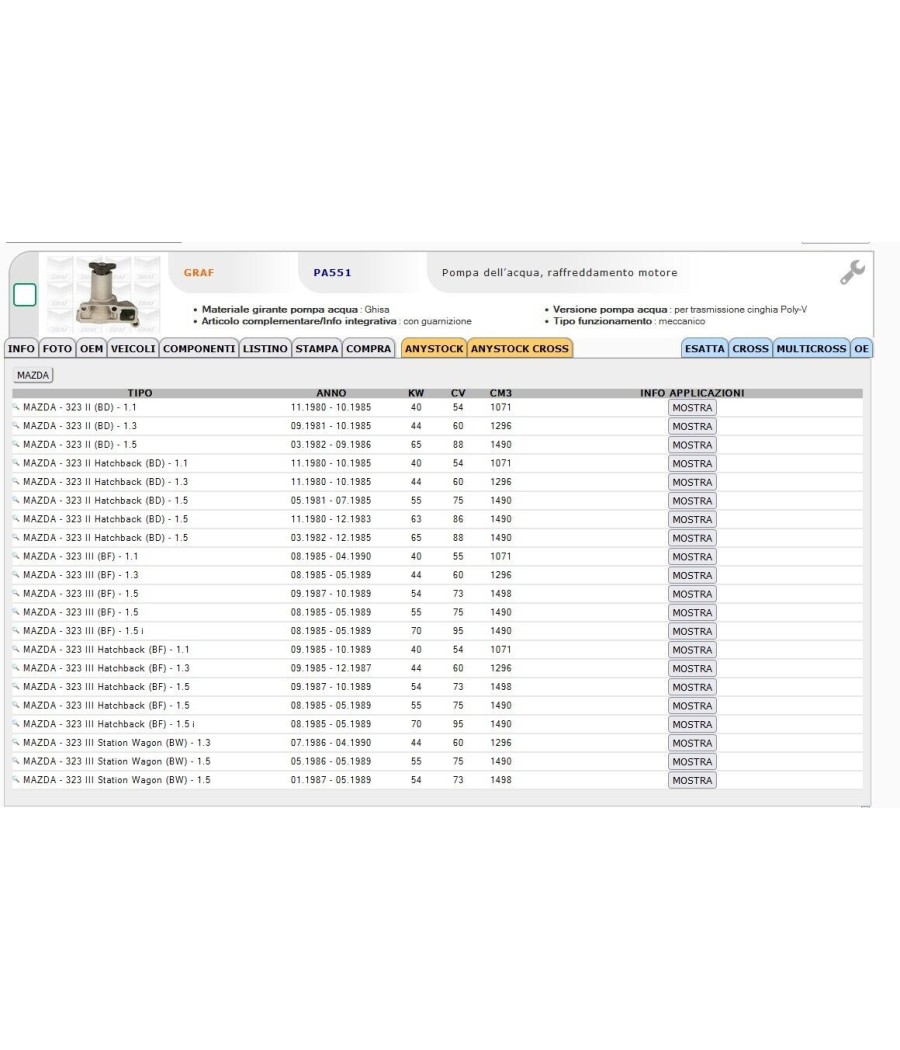Click magnifier icon beside 323 III (BF) 1.5 i
900x1050 pixels.
[16, 630]
